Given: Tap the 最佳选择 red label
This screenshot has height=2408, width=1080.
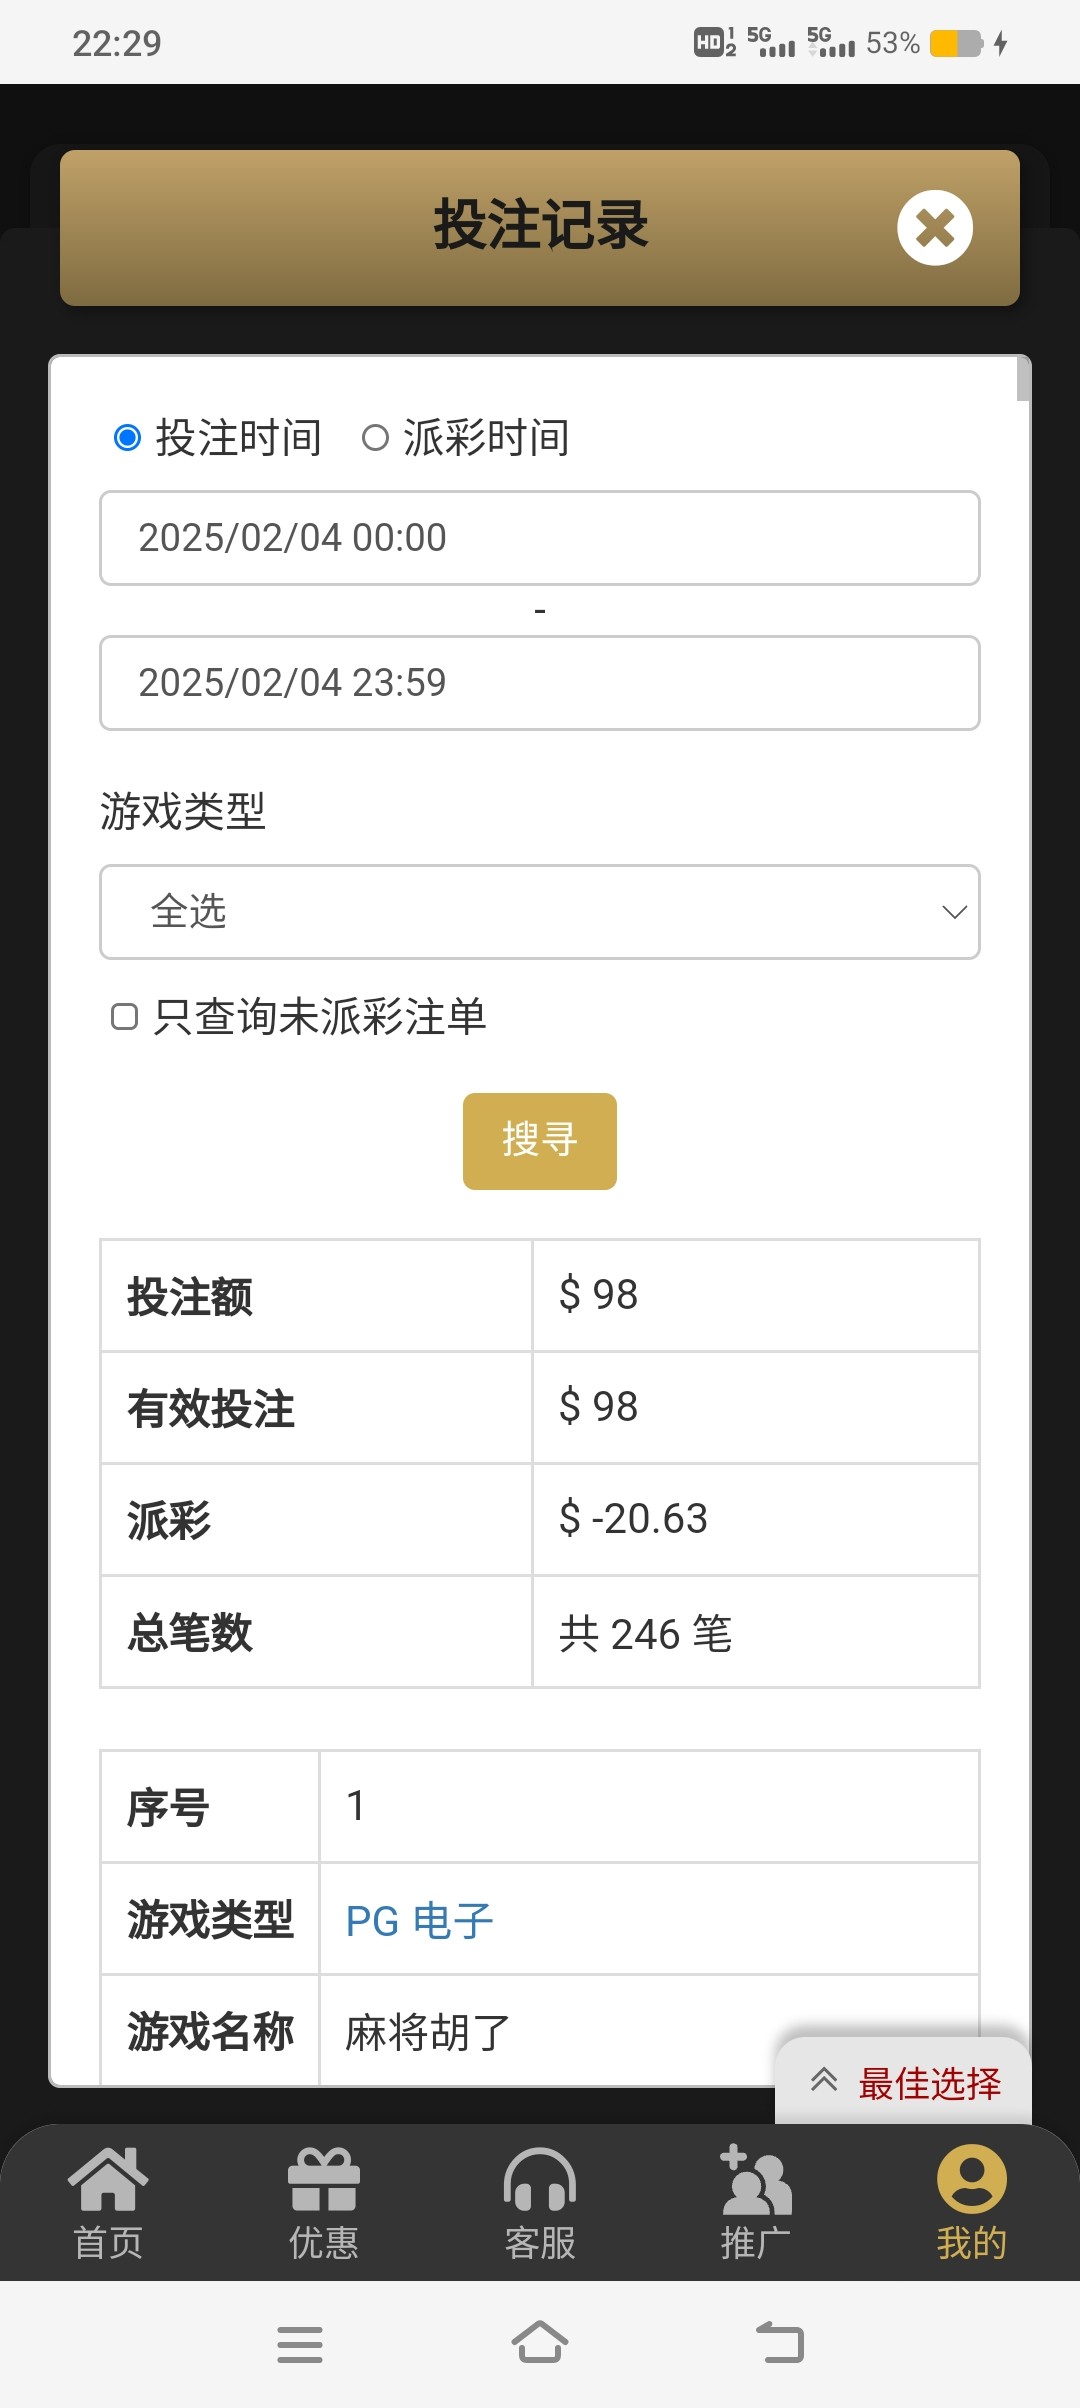Looking at the screenshot, I should (x=930, y=2084).
